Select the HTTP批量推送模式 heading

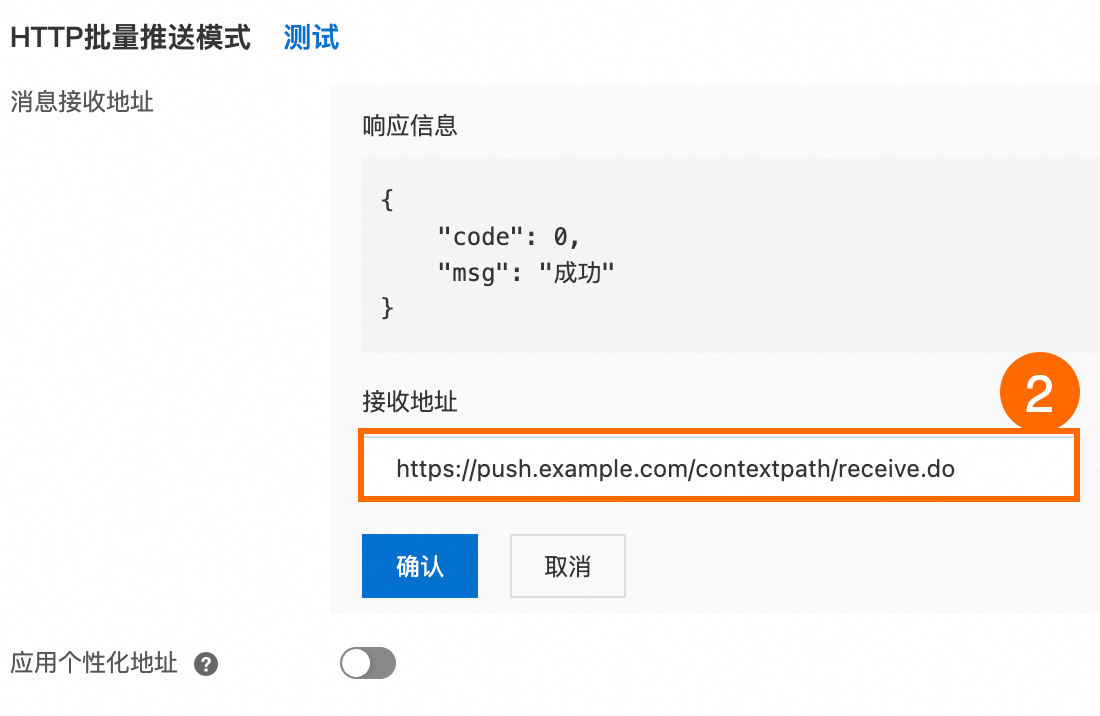coord(130,38)
